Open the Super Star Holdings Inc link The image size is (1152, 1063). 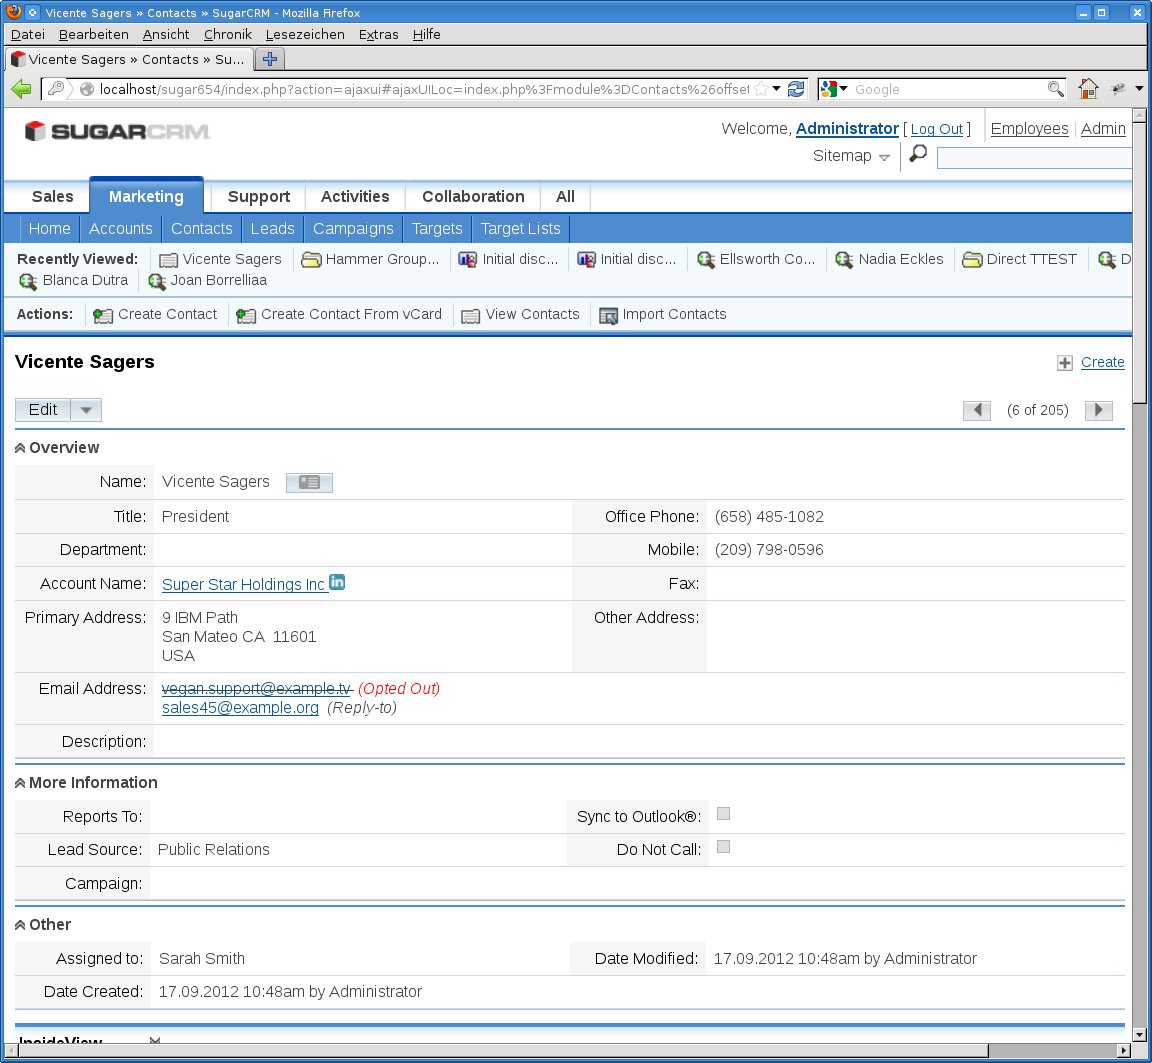pyautogui.click(x=243, y=585)
